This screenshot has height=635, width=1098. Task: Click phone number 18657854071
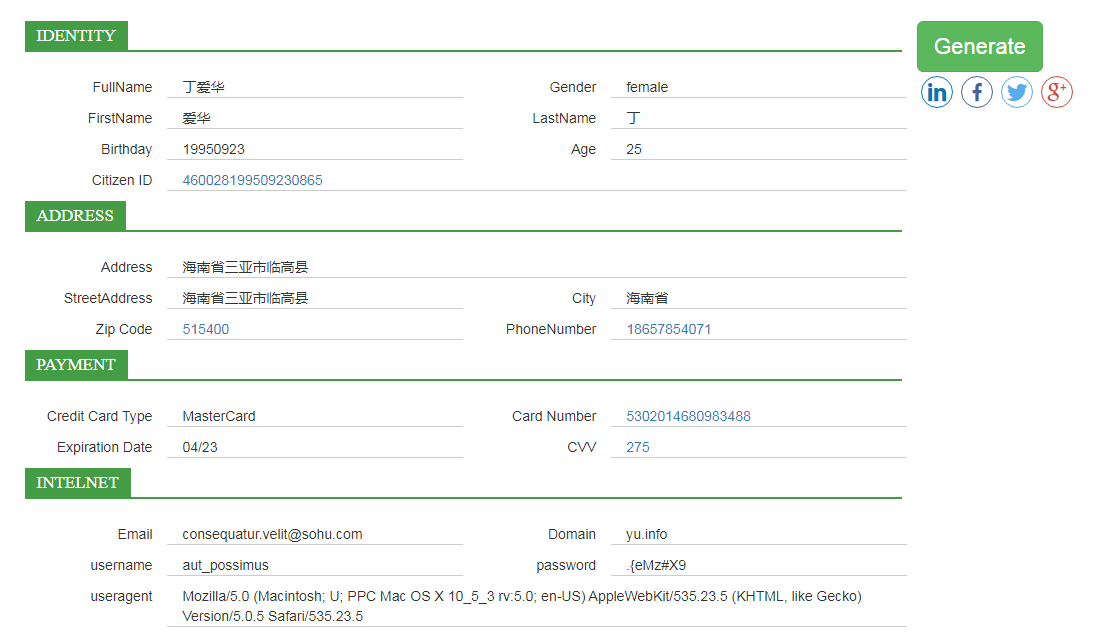[669, 330]
